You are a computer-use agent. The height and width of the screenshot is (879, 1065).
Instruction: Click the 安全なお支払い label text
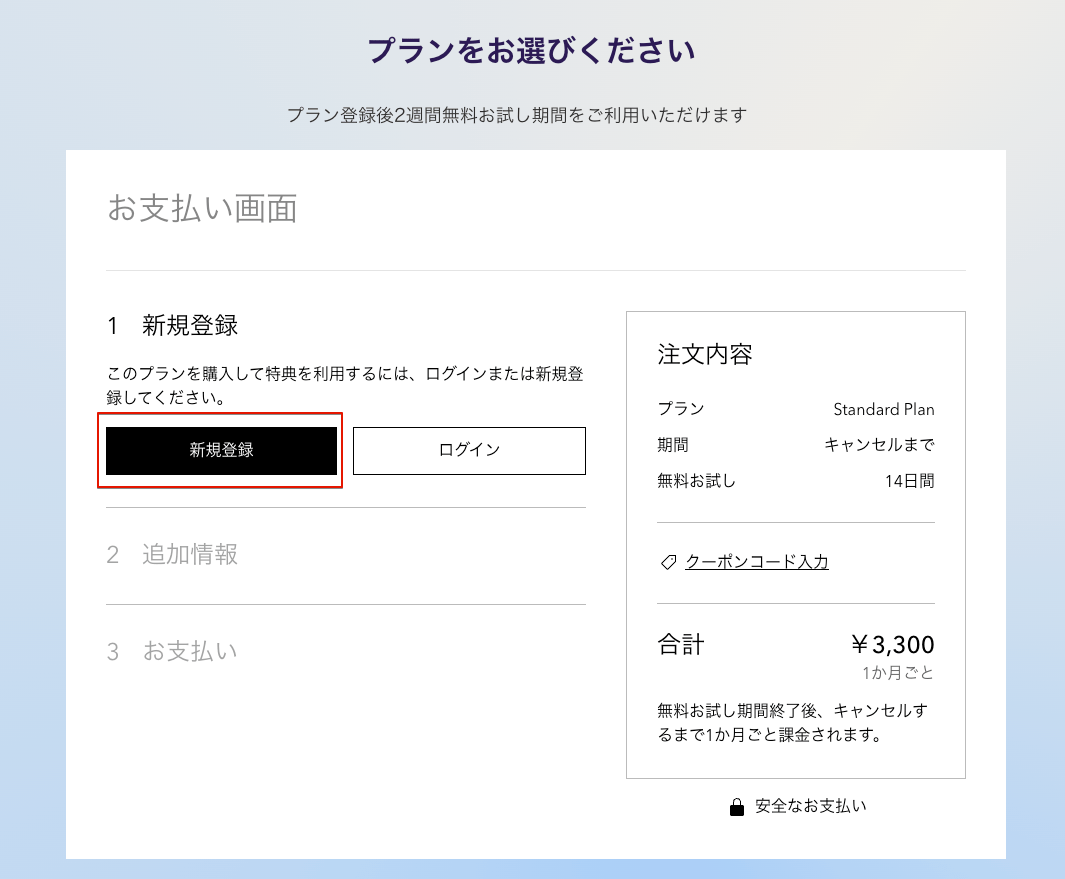coord(810,806)
